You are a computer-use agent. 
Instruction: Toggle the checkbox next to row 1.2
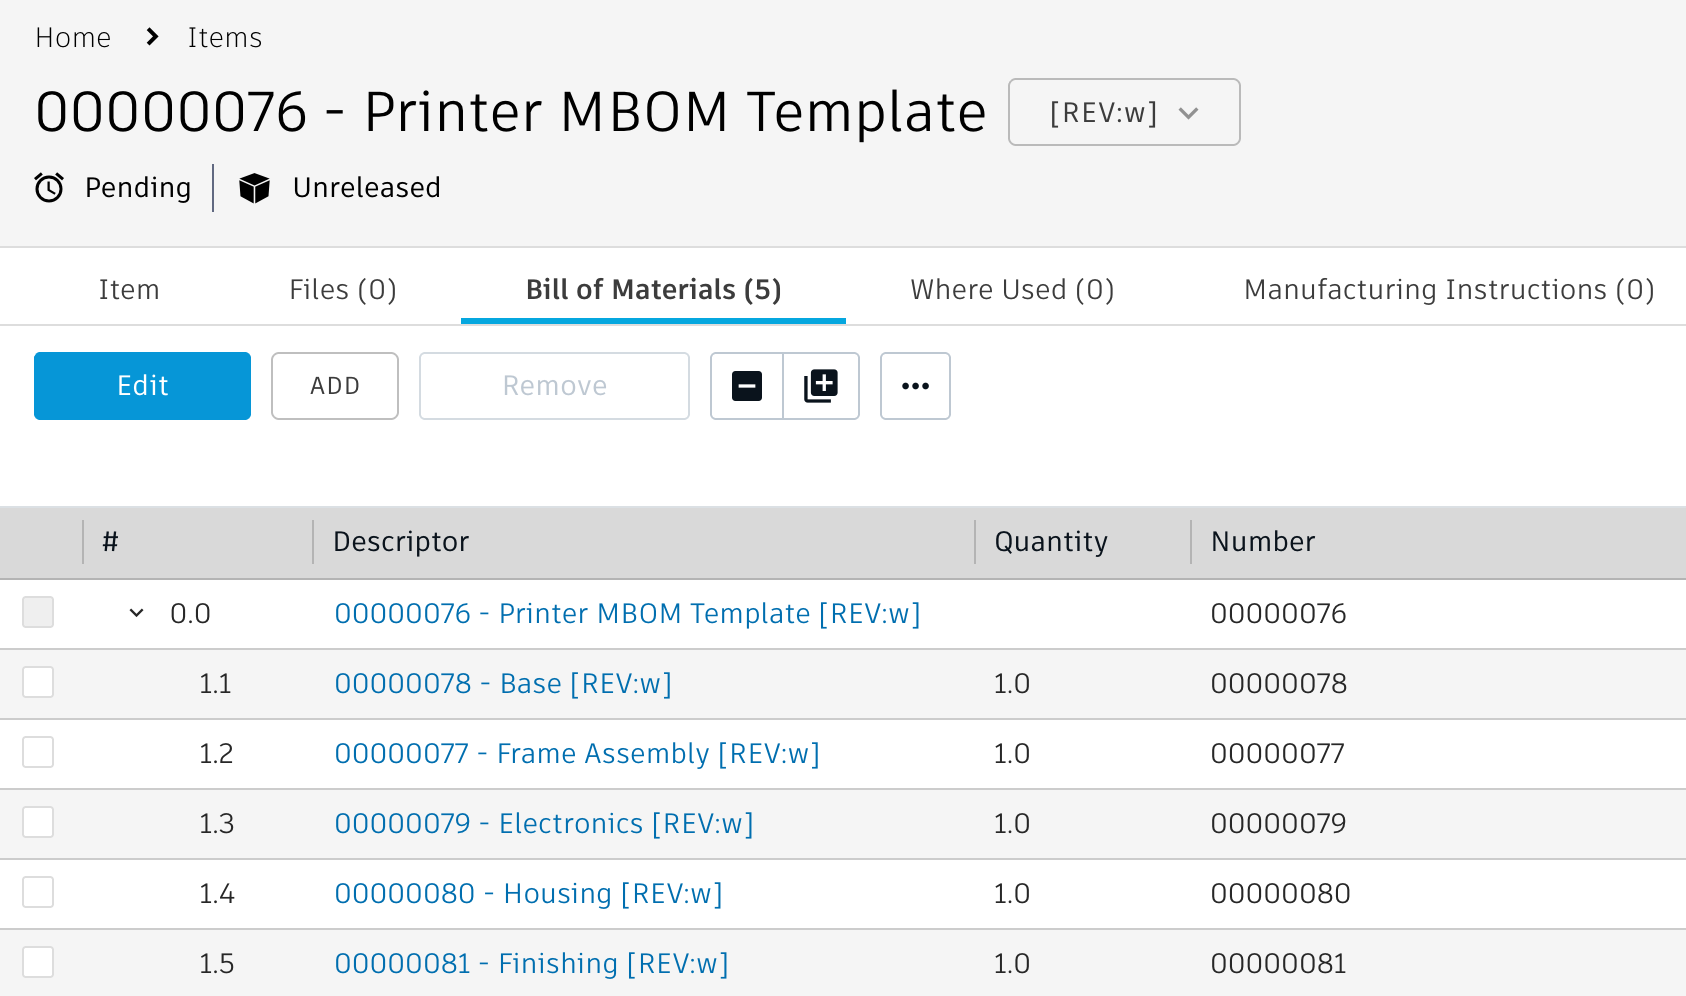coord(38,752)
